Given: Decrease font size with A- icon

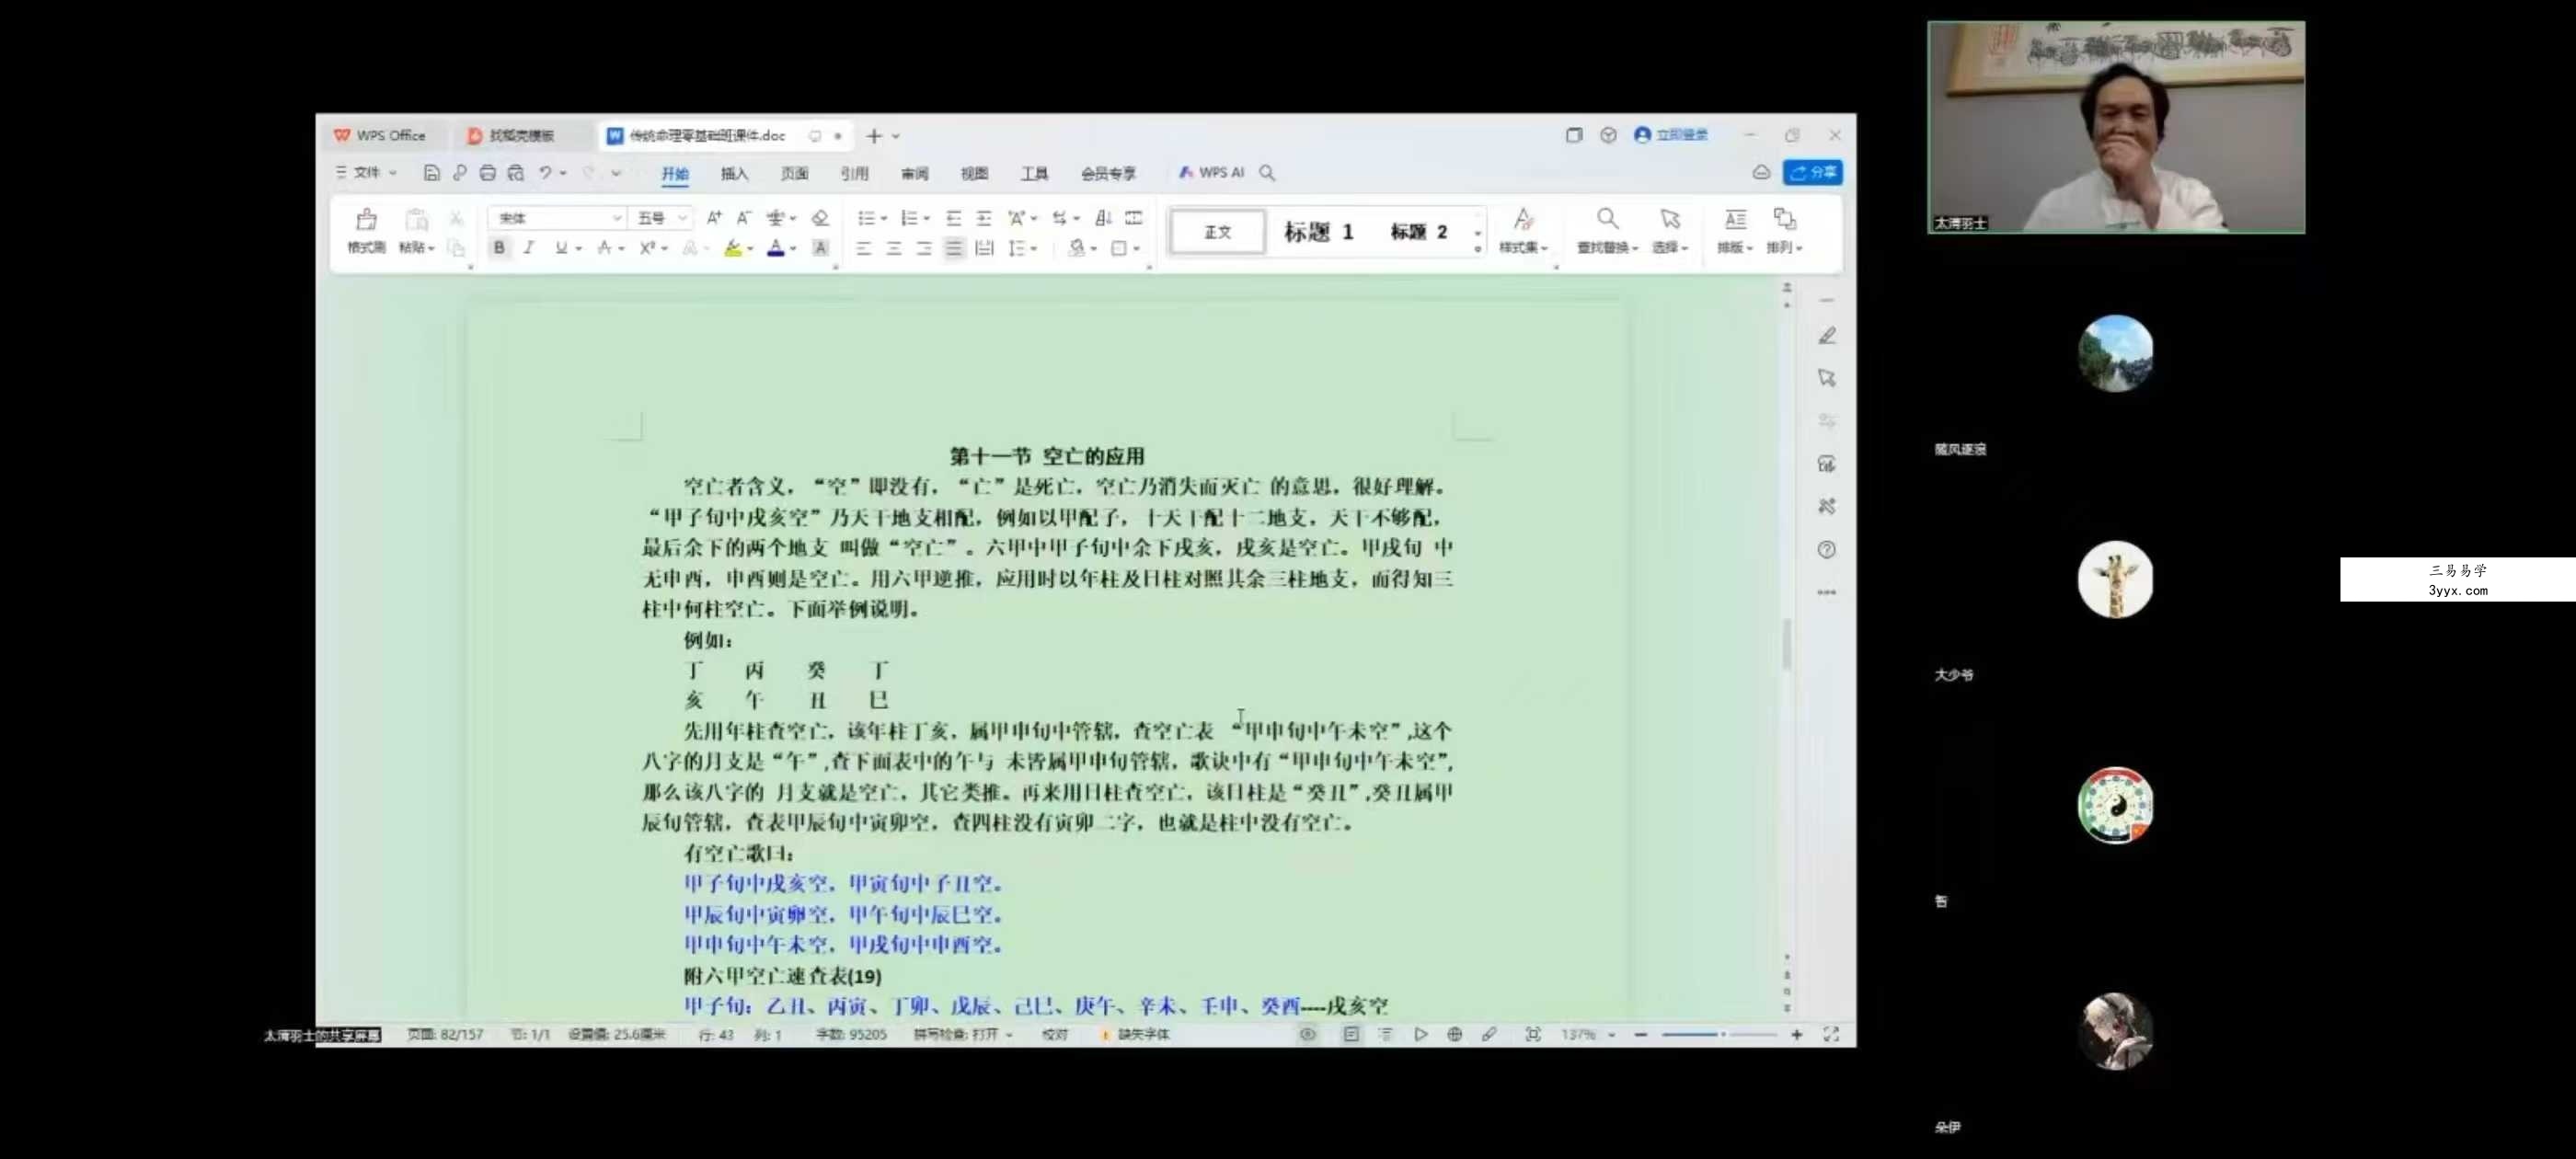Looking at the screenshot, I should [743, 218].
